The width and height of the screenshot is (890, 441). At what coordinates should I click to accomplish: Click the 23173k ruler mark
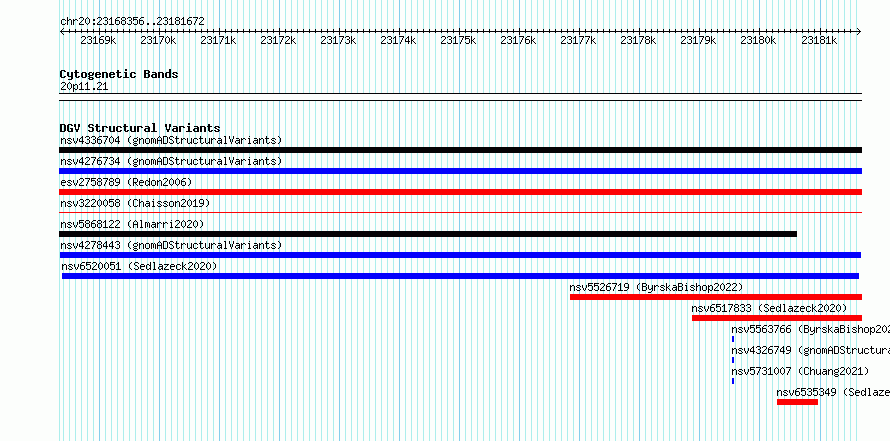[338, 40]
